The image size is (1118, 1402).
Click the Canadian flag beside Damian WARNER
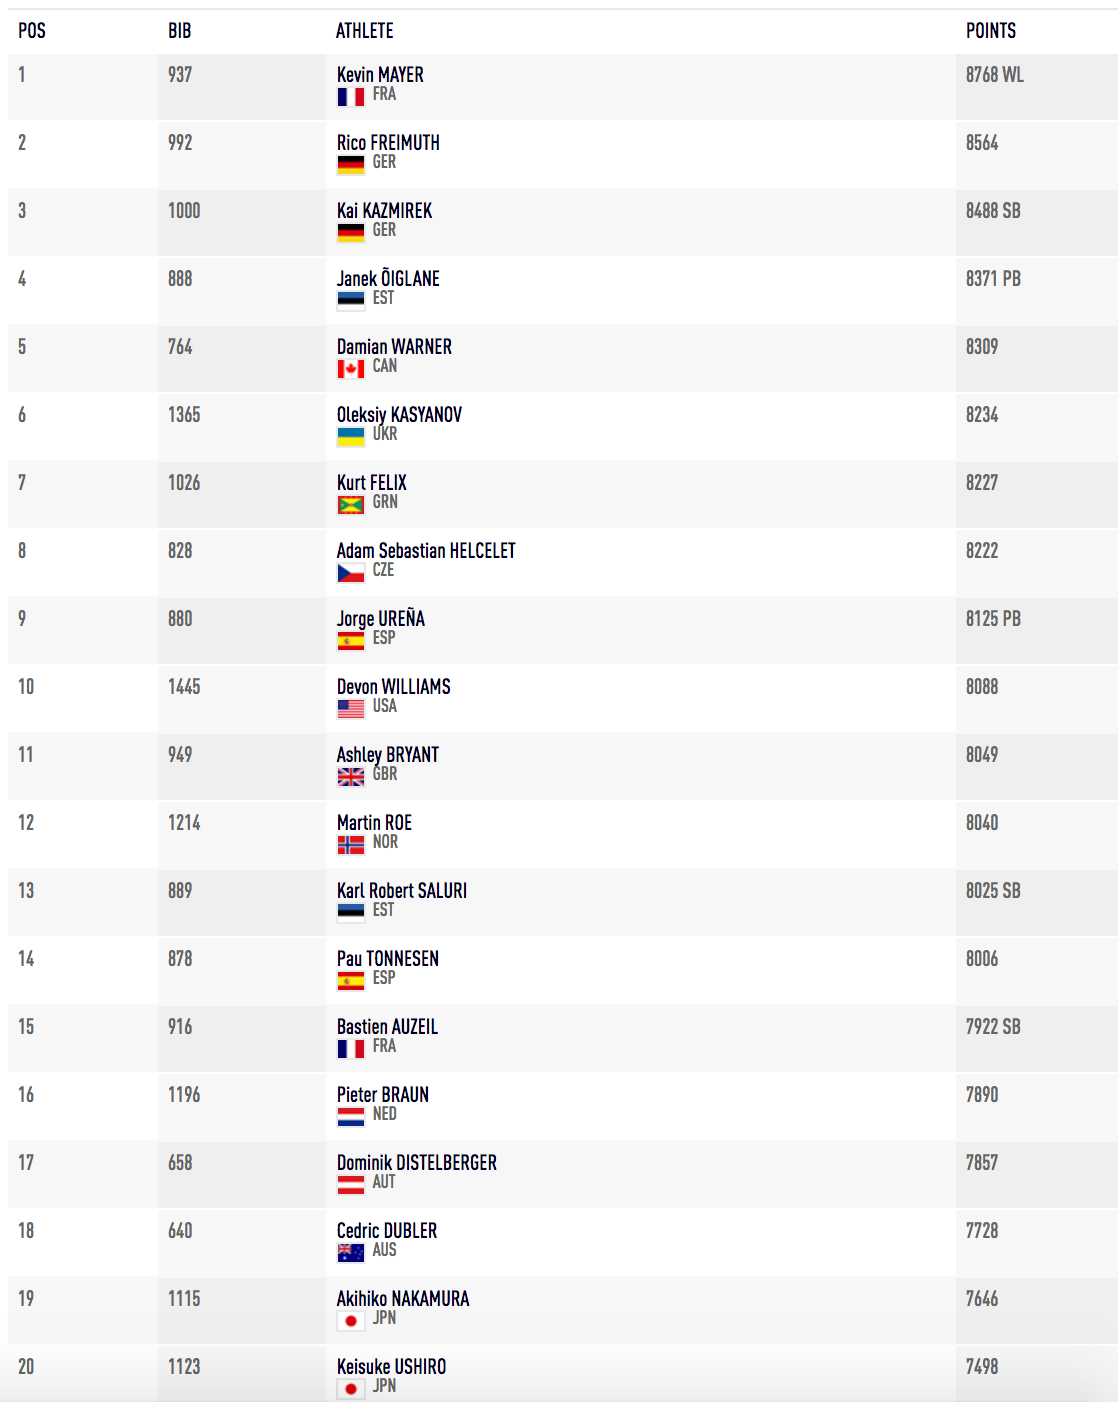350,369
